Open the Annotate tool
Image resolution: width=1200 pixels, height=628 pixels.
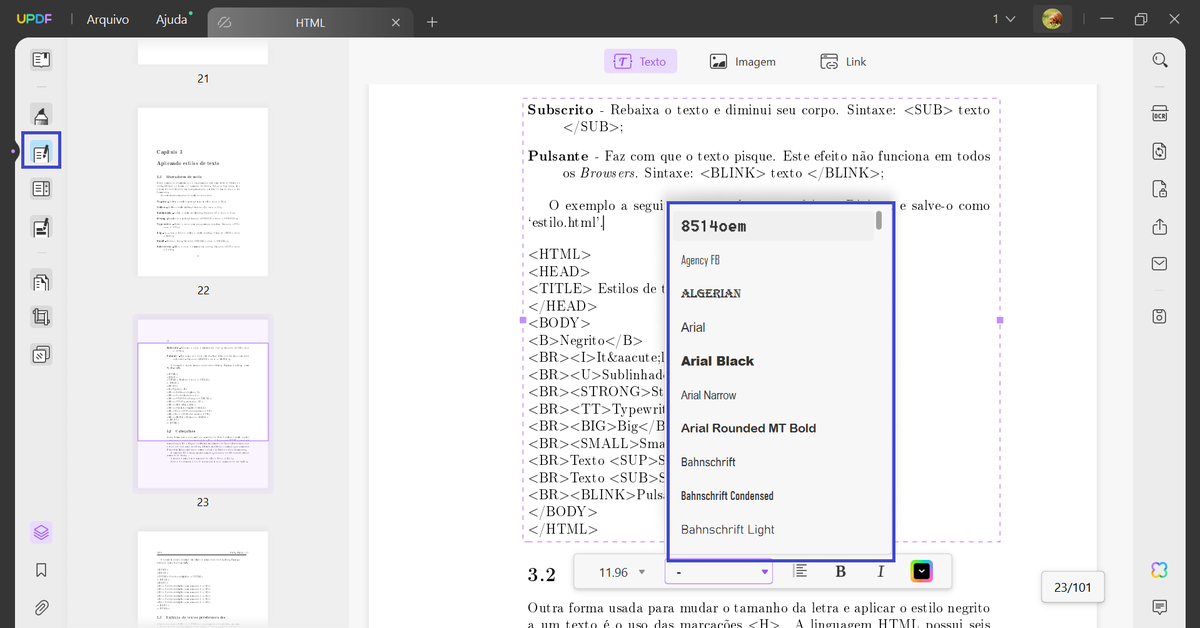point(41,114)
